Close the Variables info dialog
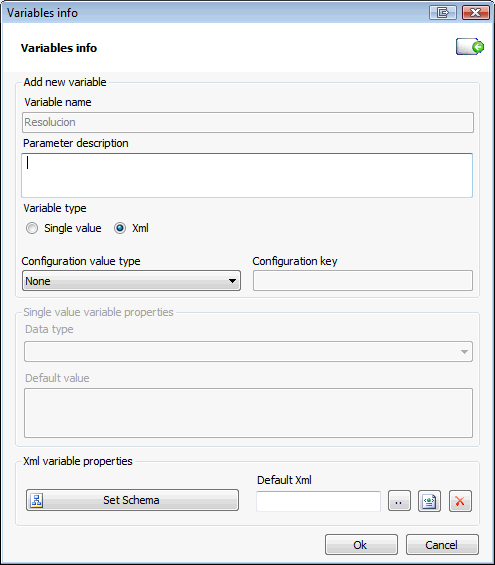The width and height of the screenshot is (495, 565). click(x=476, y=13)
